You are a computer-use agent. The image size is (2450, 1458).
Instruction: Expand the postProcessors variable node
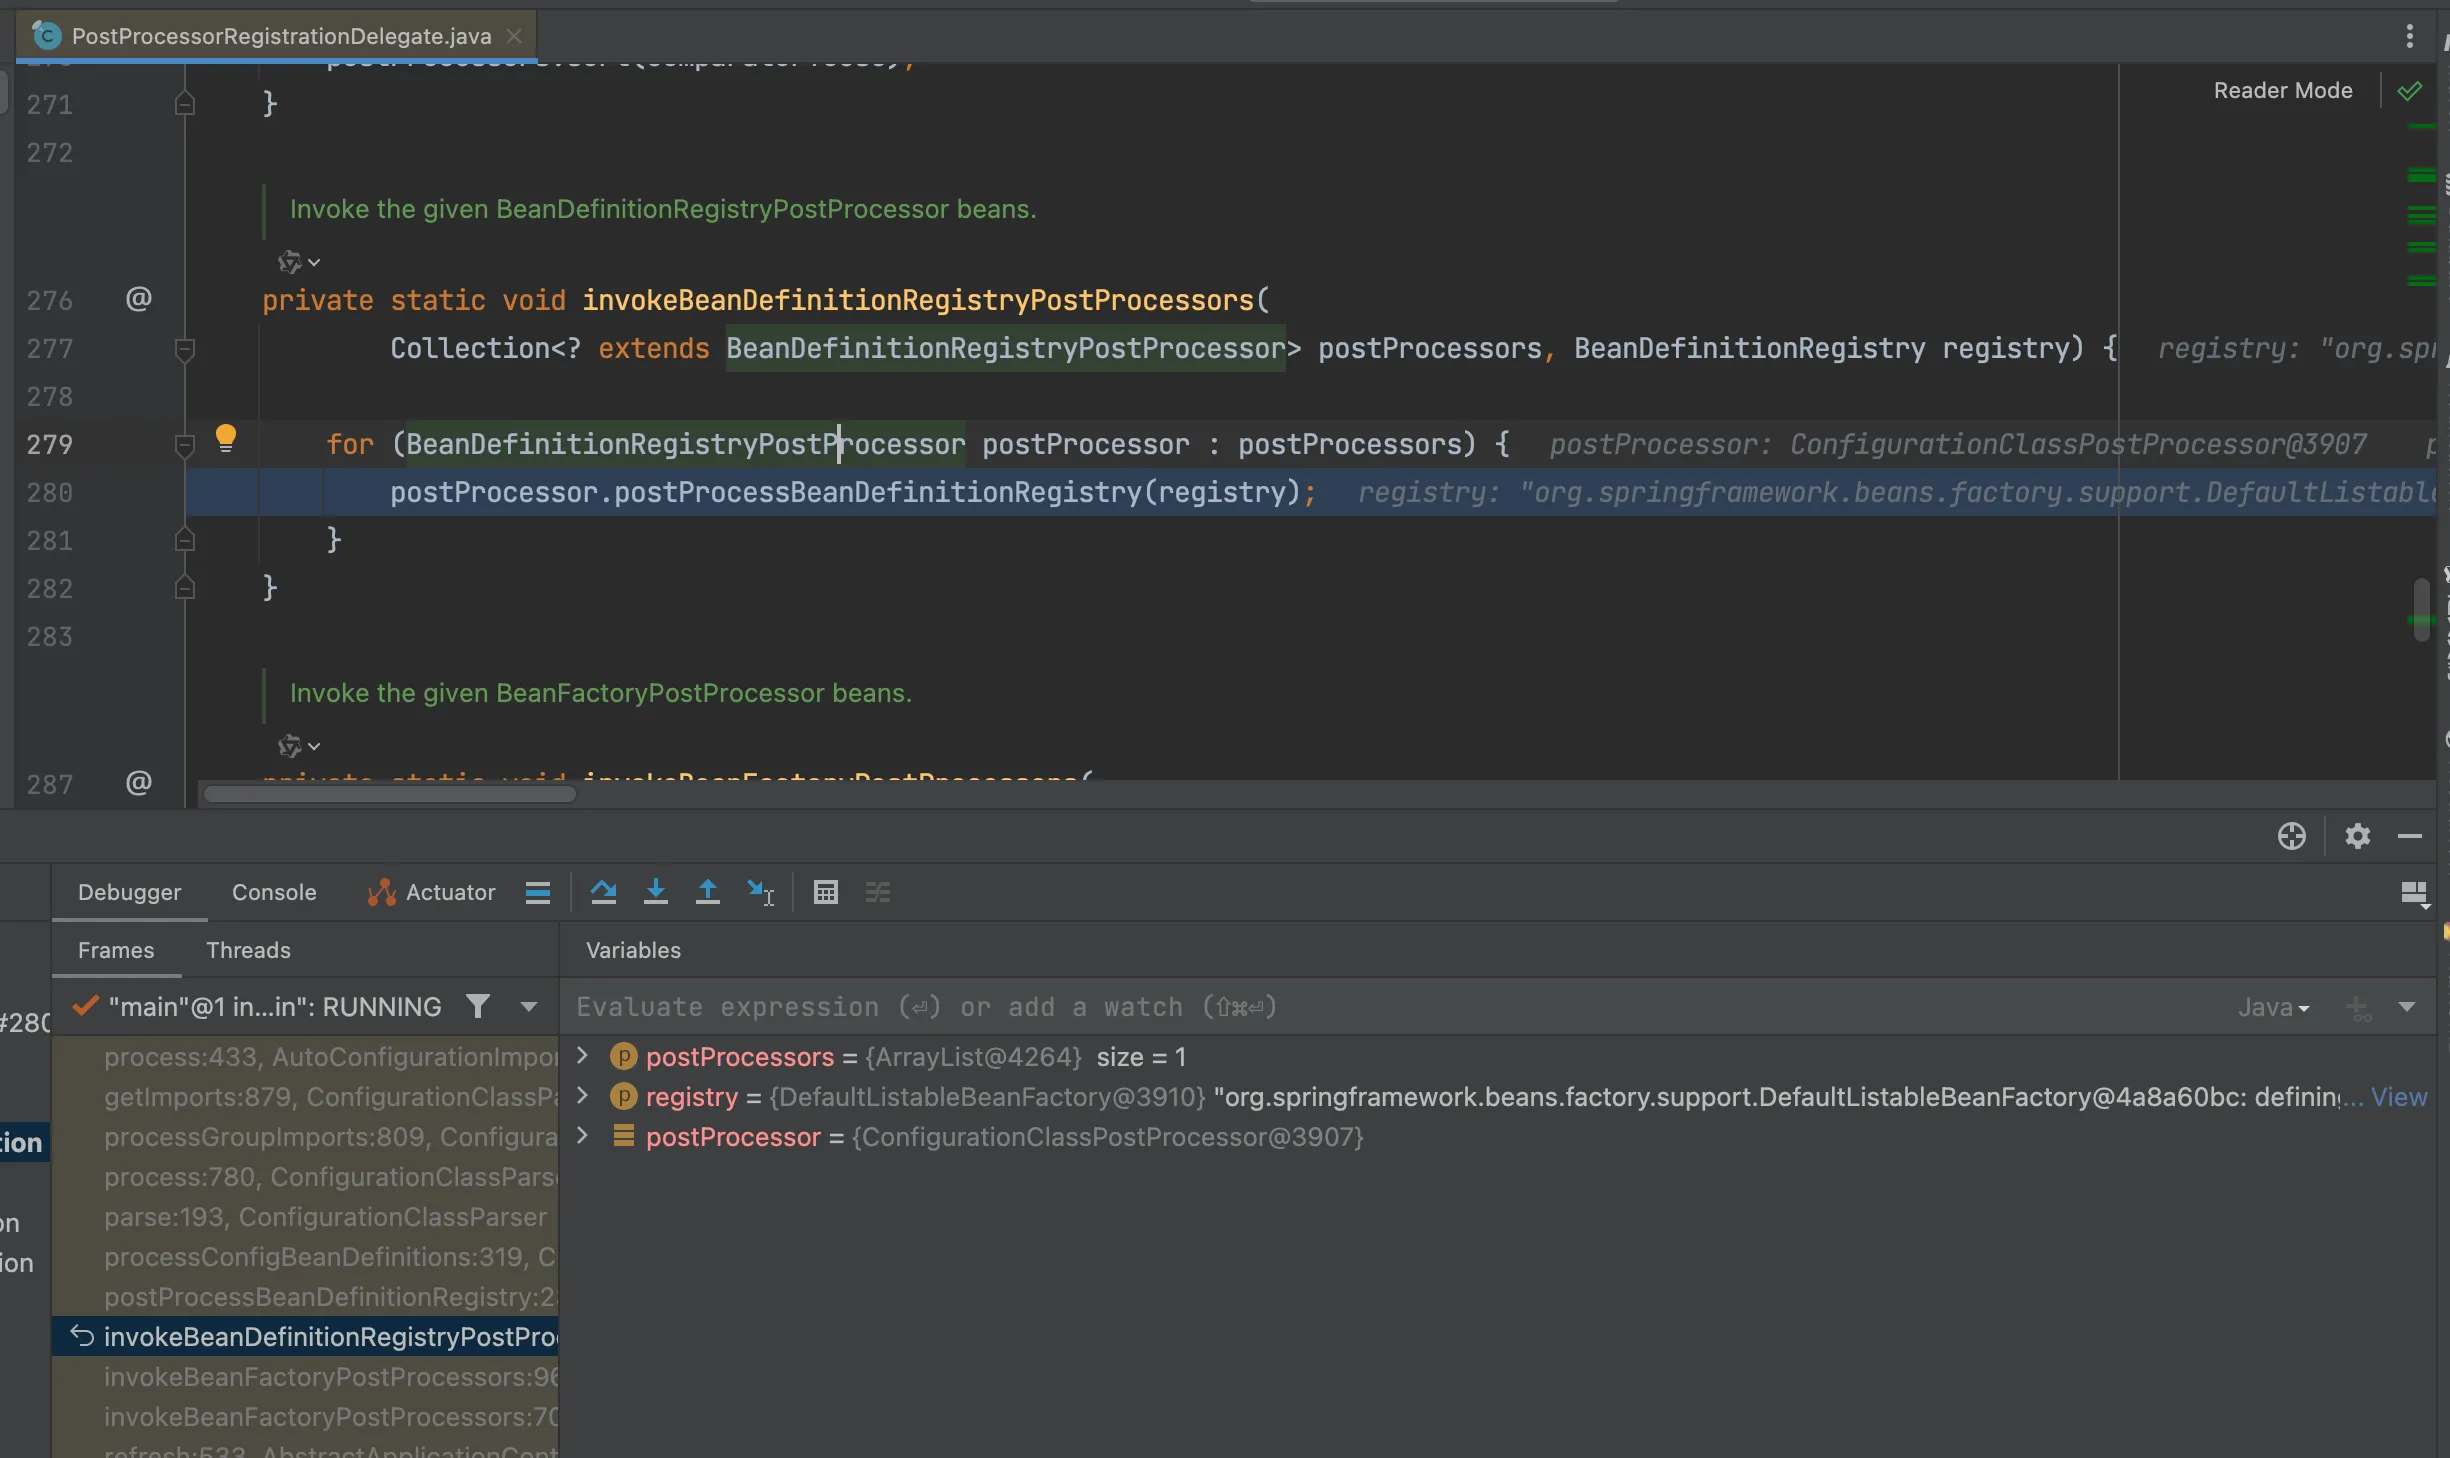[582, 1056]
